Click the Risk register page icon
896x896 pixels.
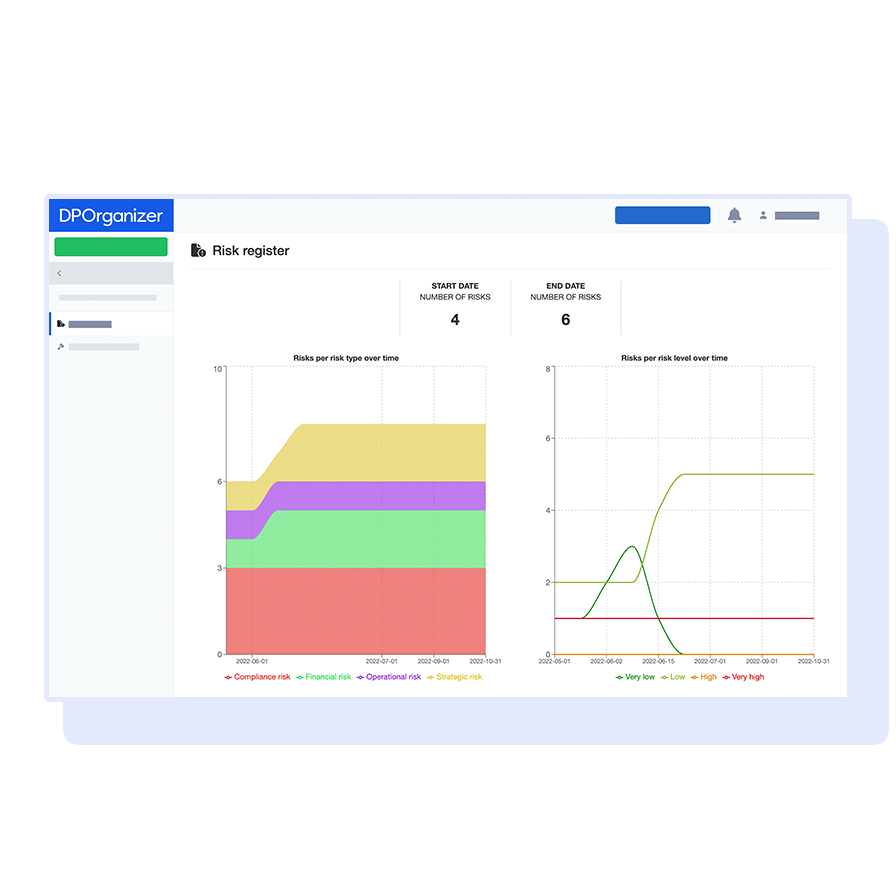(198, 251)
